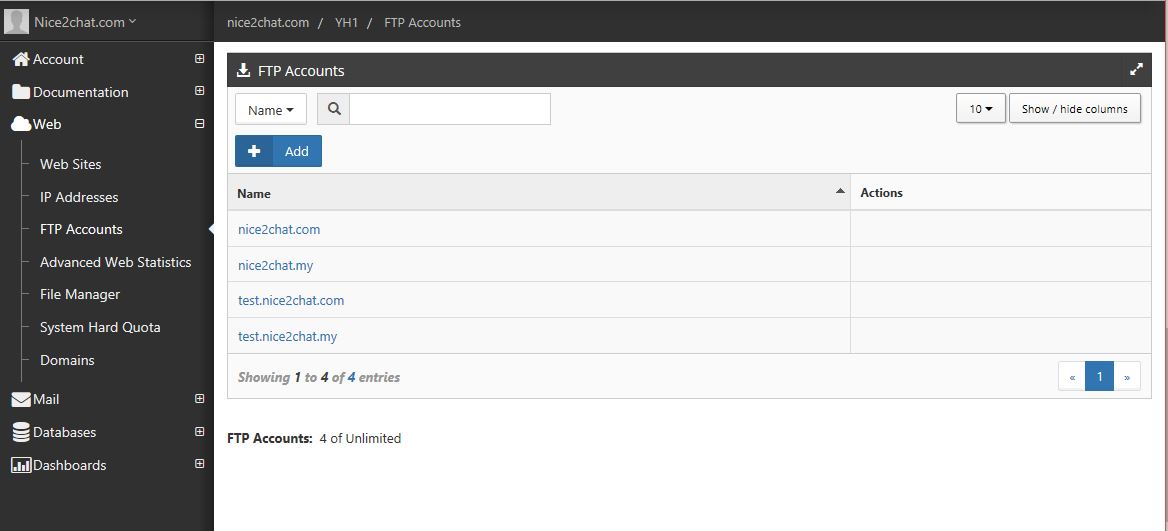Screen dimensions: 1168x531
Task: Collapse the Web section minus toggle
Action: pos(200,124)
